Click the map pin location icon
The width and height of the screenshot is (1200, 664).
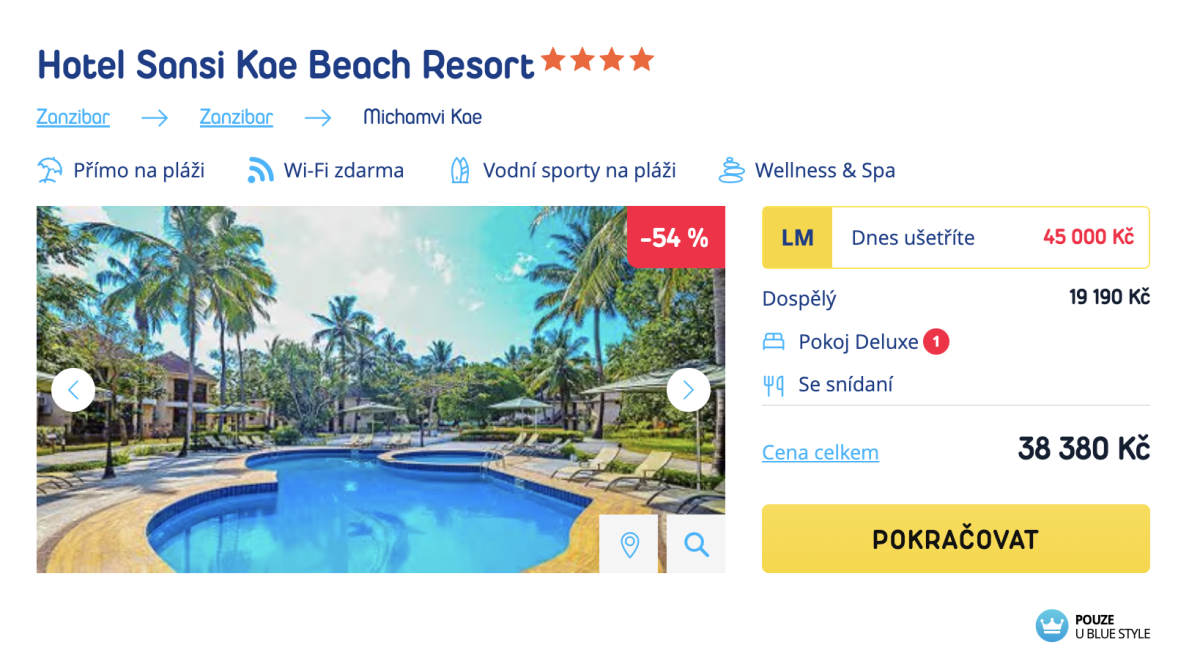[629, 545]
